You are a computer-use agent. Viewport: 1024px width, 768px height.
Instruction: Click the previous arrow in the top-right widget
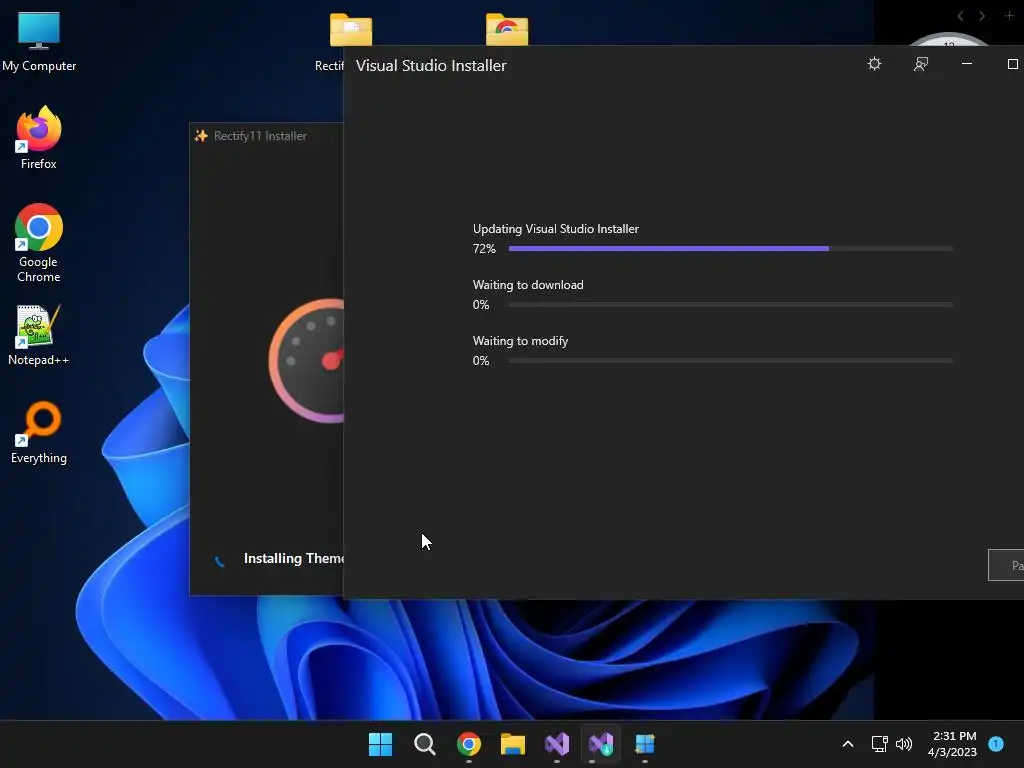960,16
